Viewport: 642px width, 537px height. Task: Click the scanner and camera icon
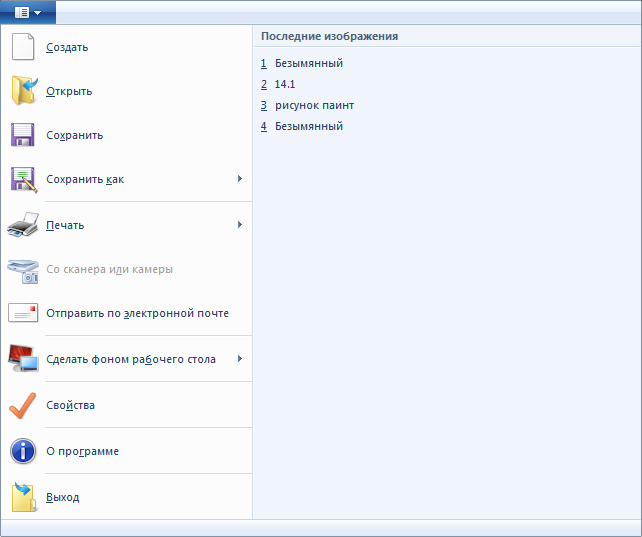pos(23,271)
